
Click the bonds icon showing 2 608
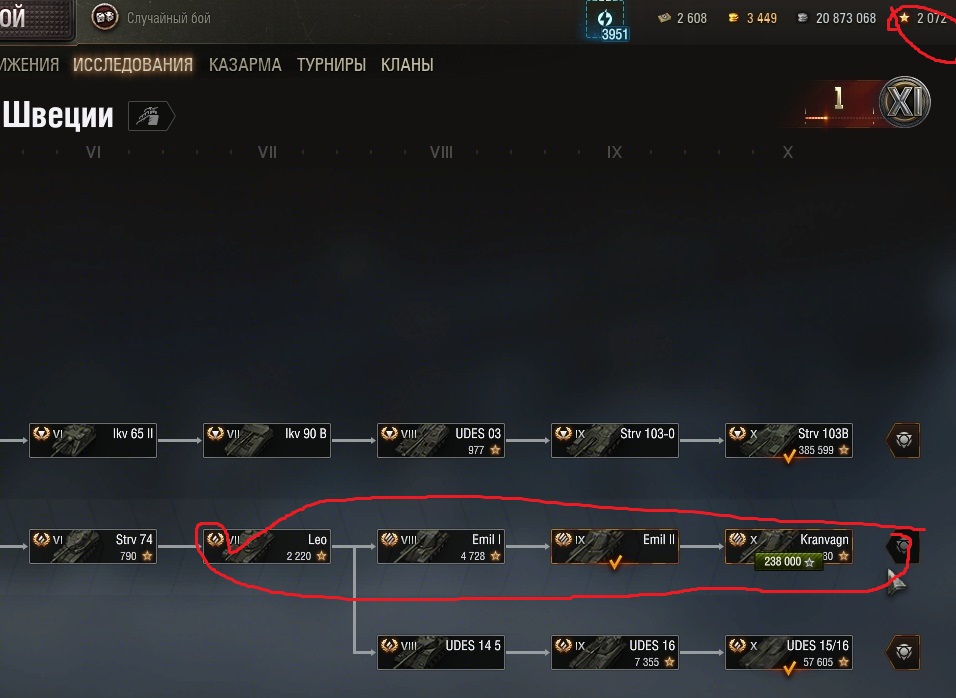pos(682,18)
